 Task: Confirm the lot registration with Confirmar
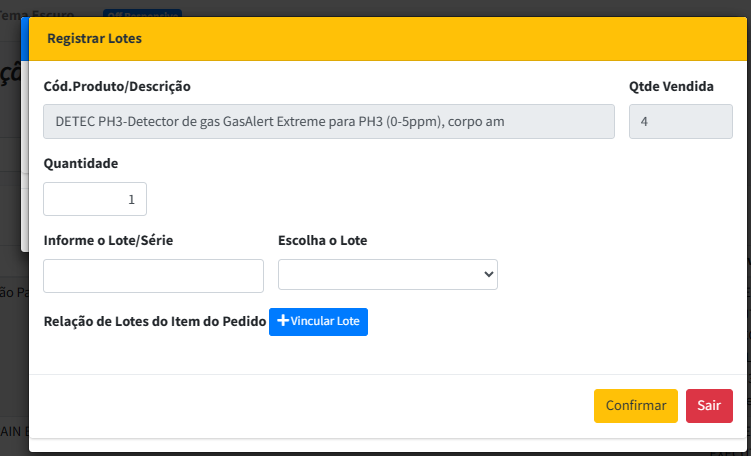coord(636,406)
